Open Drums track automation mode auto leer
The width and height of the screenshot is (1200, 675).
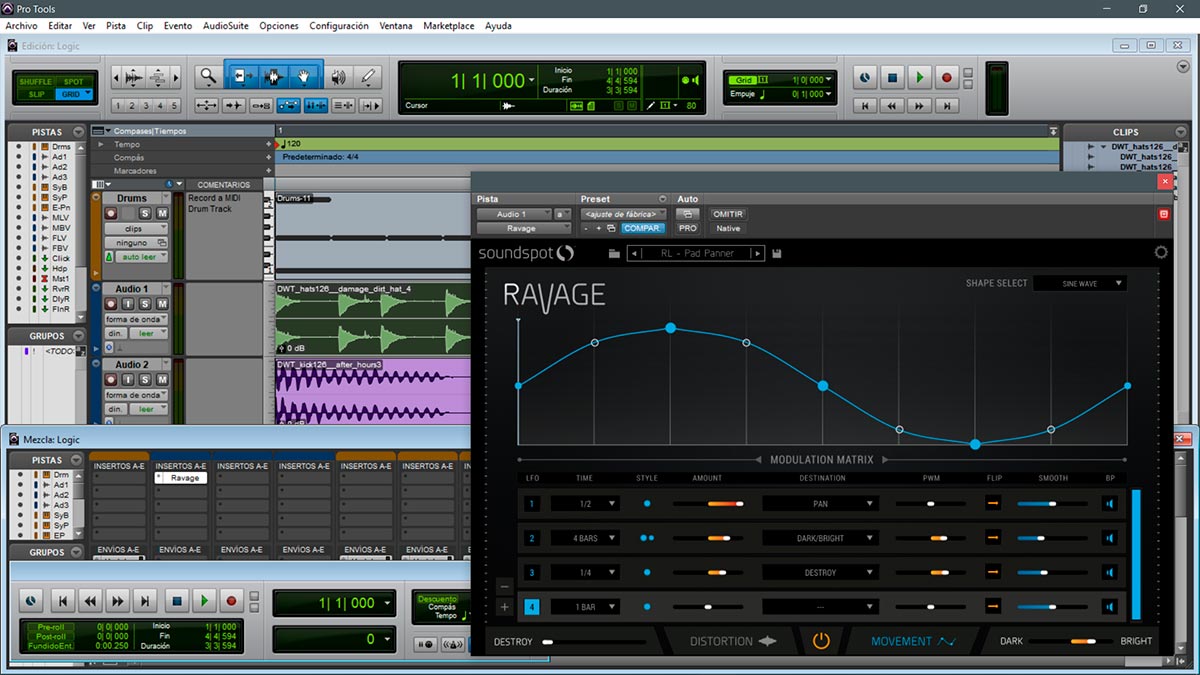tap(141, 258)
